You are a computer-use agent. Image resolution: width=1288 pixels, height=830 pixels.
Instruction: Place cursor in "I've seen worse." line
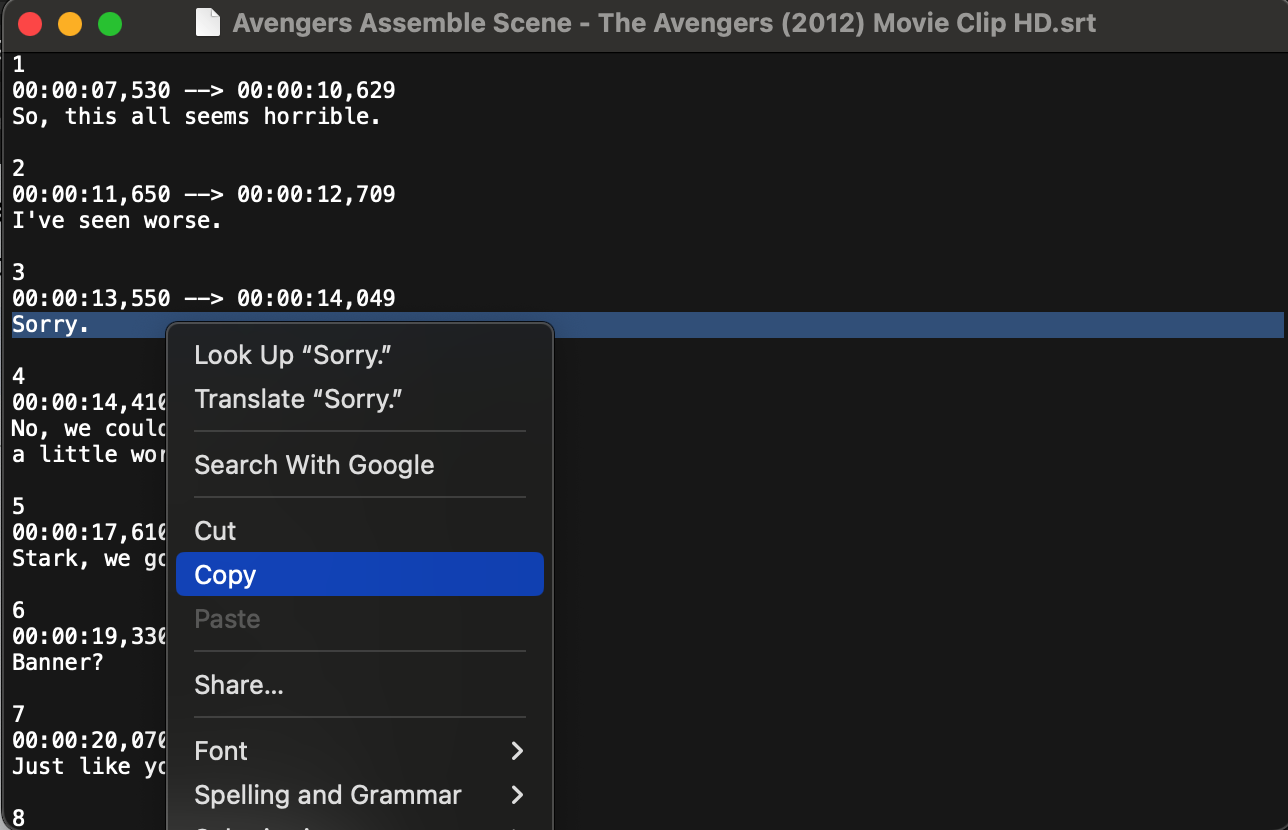pyautogui.click(x=116, y=220)
